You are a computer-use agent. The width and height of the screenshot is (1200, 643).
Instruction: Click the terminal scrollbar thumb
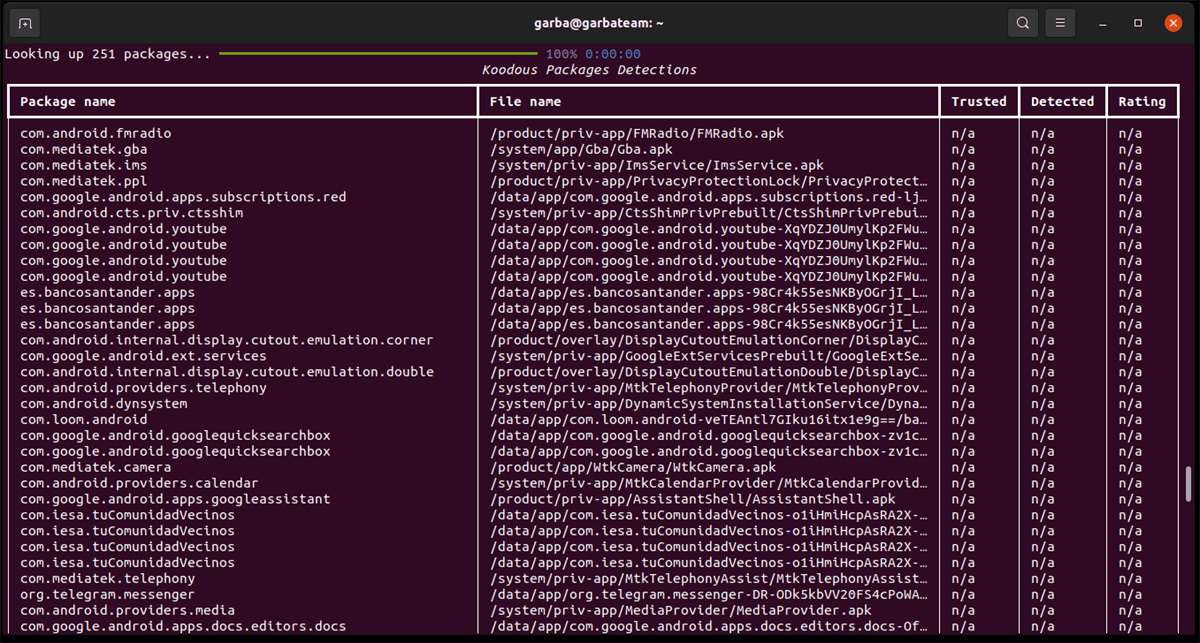point(1188,489)
